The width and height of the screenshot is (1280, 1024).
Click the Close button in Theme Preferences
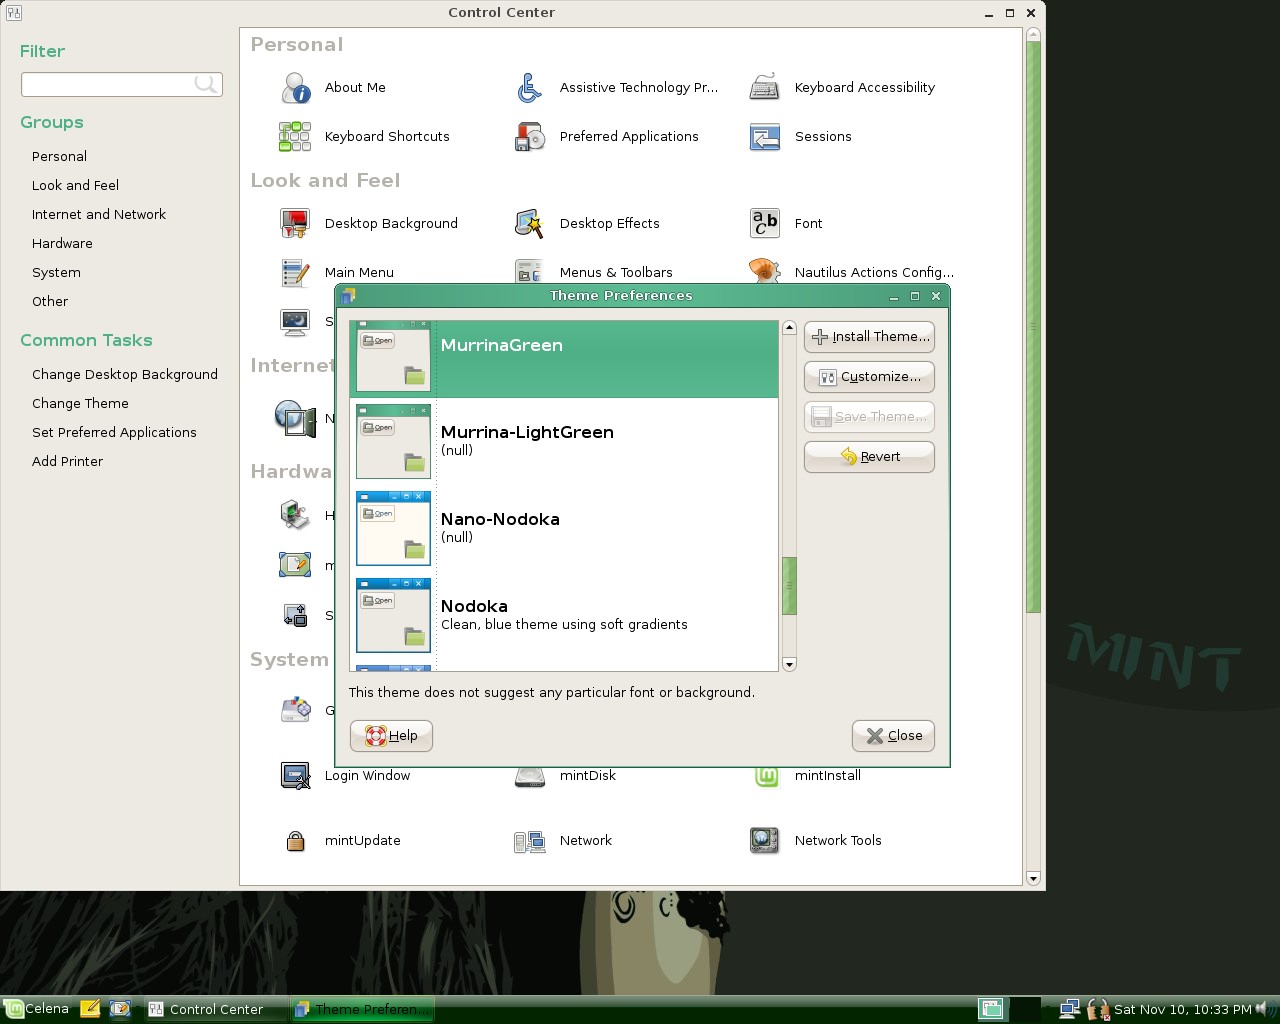[x=893, y=736]
